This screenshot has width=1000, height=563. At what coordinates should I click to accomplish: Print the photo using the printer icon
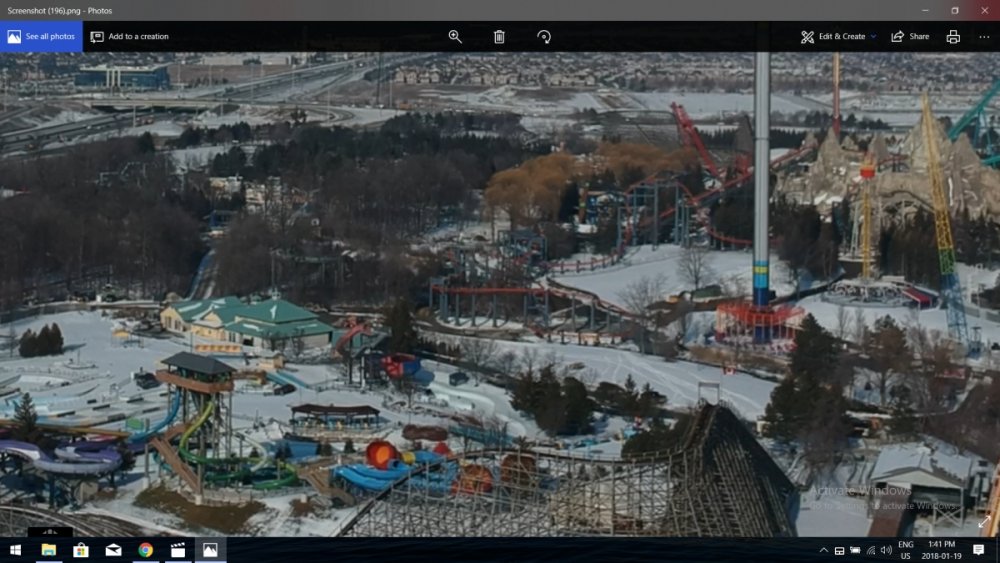click(x=953, y=37)
